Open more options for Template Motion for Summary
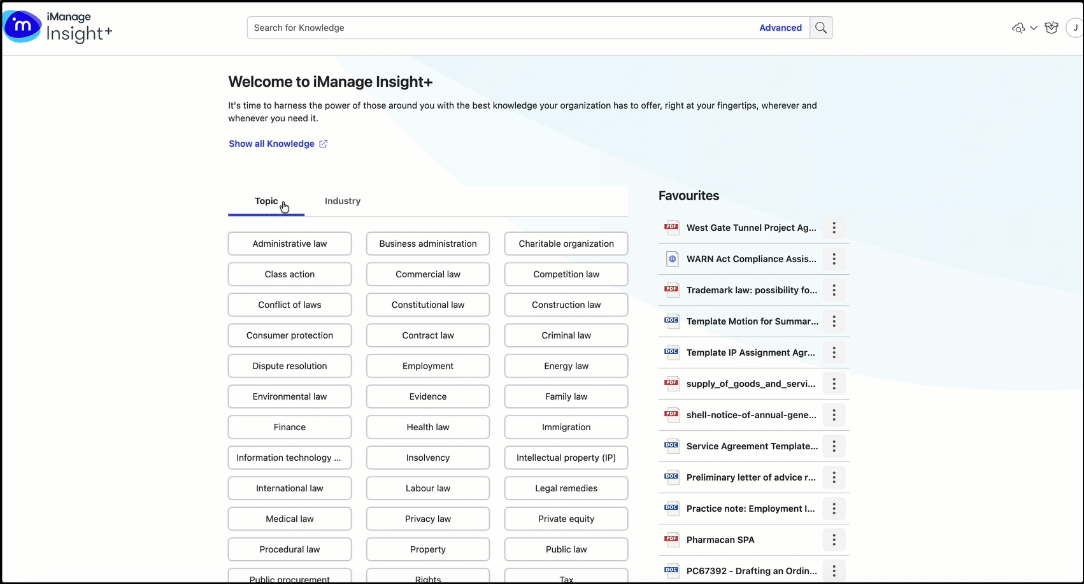This screenshot has height=584, width=1084. tap(834, 321)
